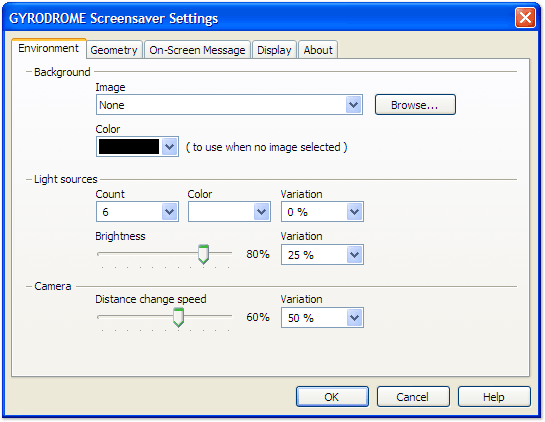Screen dimensions: 545x422
Task: Expand the camera Variation 50 % dropdown
Action: click(x=354, y=317)
